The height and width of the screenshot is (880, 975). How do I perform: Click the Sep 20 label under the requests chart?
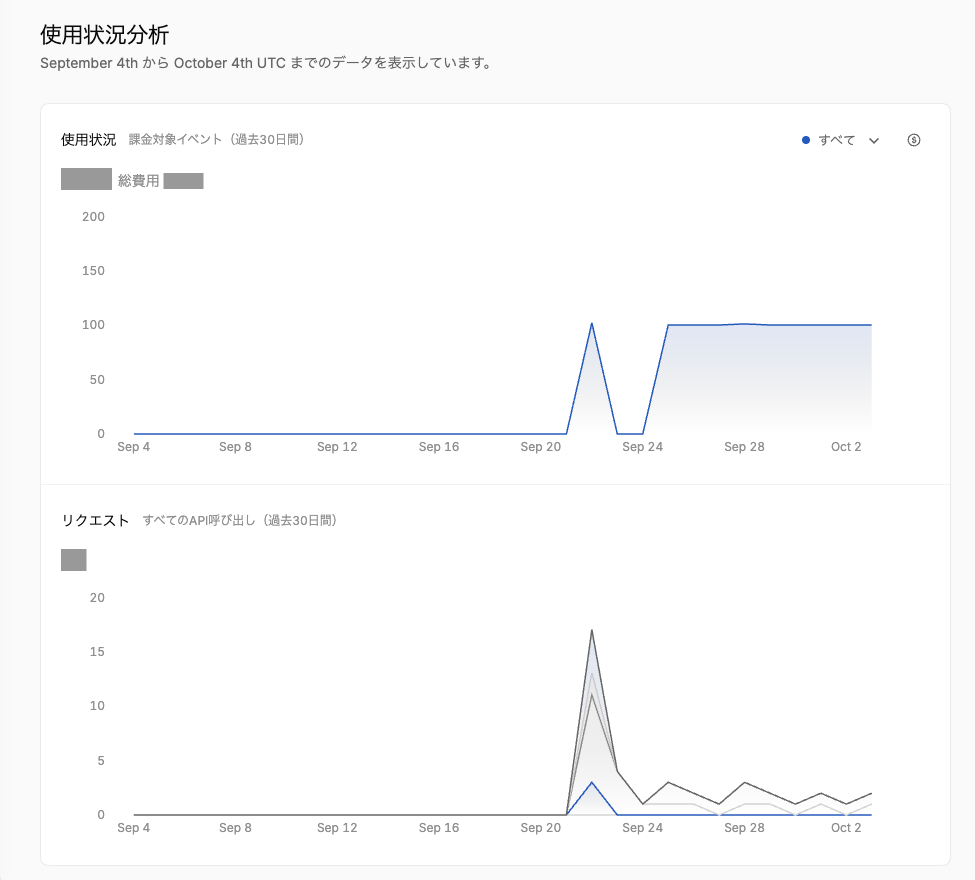pyautogui.click(x=540, y=828)
